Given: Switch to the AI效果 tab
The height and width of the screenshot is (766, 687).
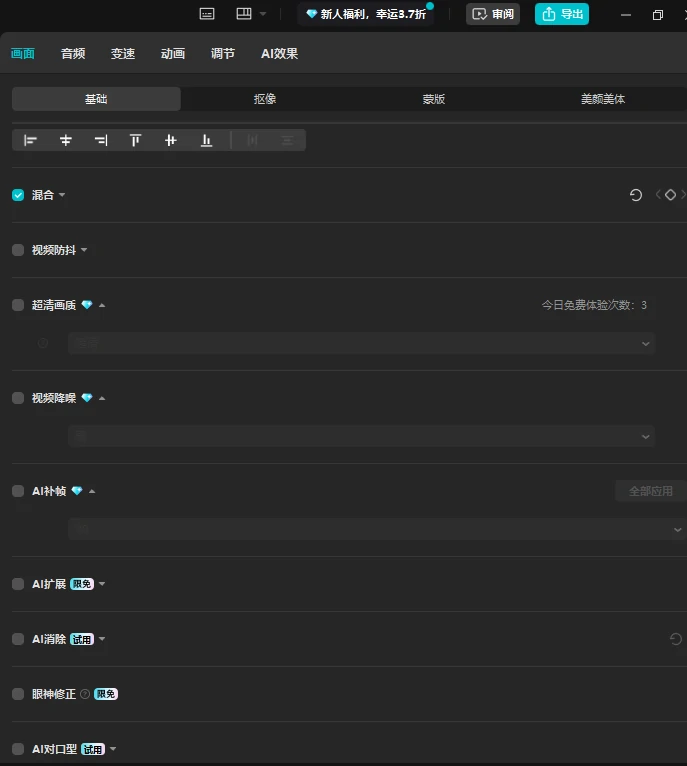Looking at the screenshot, I should click(x=279, y=53).
